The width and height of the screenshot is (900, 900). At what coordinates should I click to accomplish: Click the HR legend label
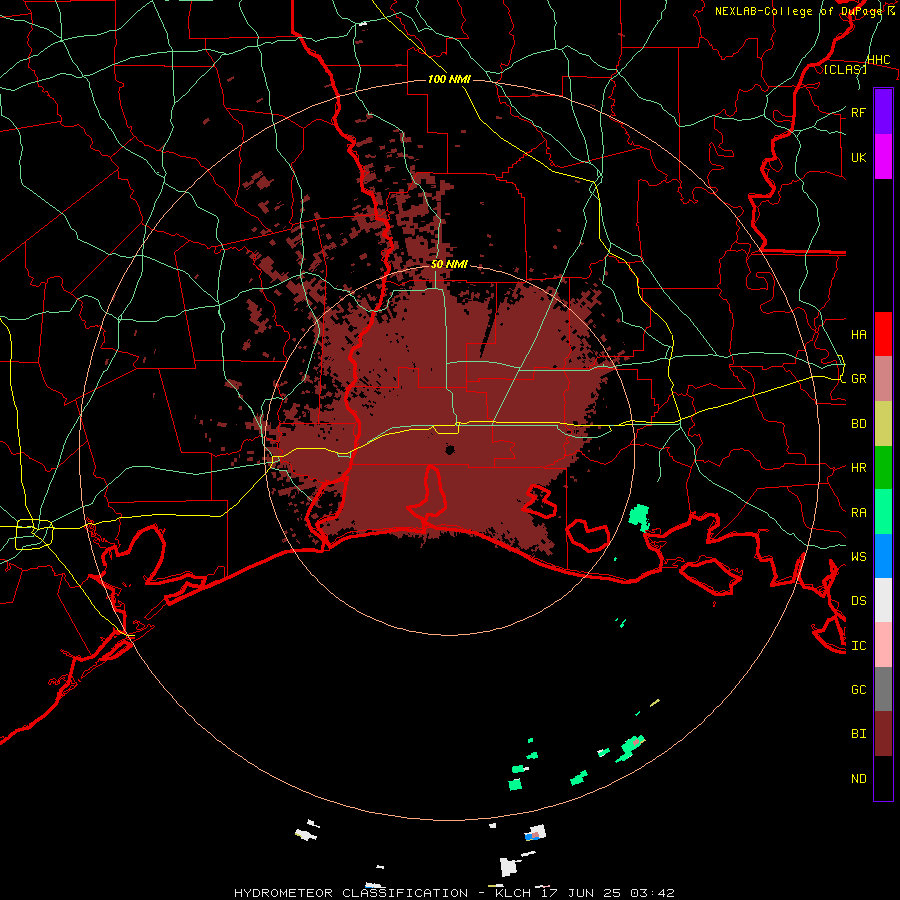coord(858,468)
